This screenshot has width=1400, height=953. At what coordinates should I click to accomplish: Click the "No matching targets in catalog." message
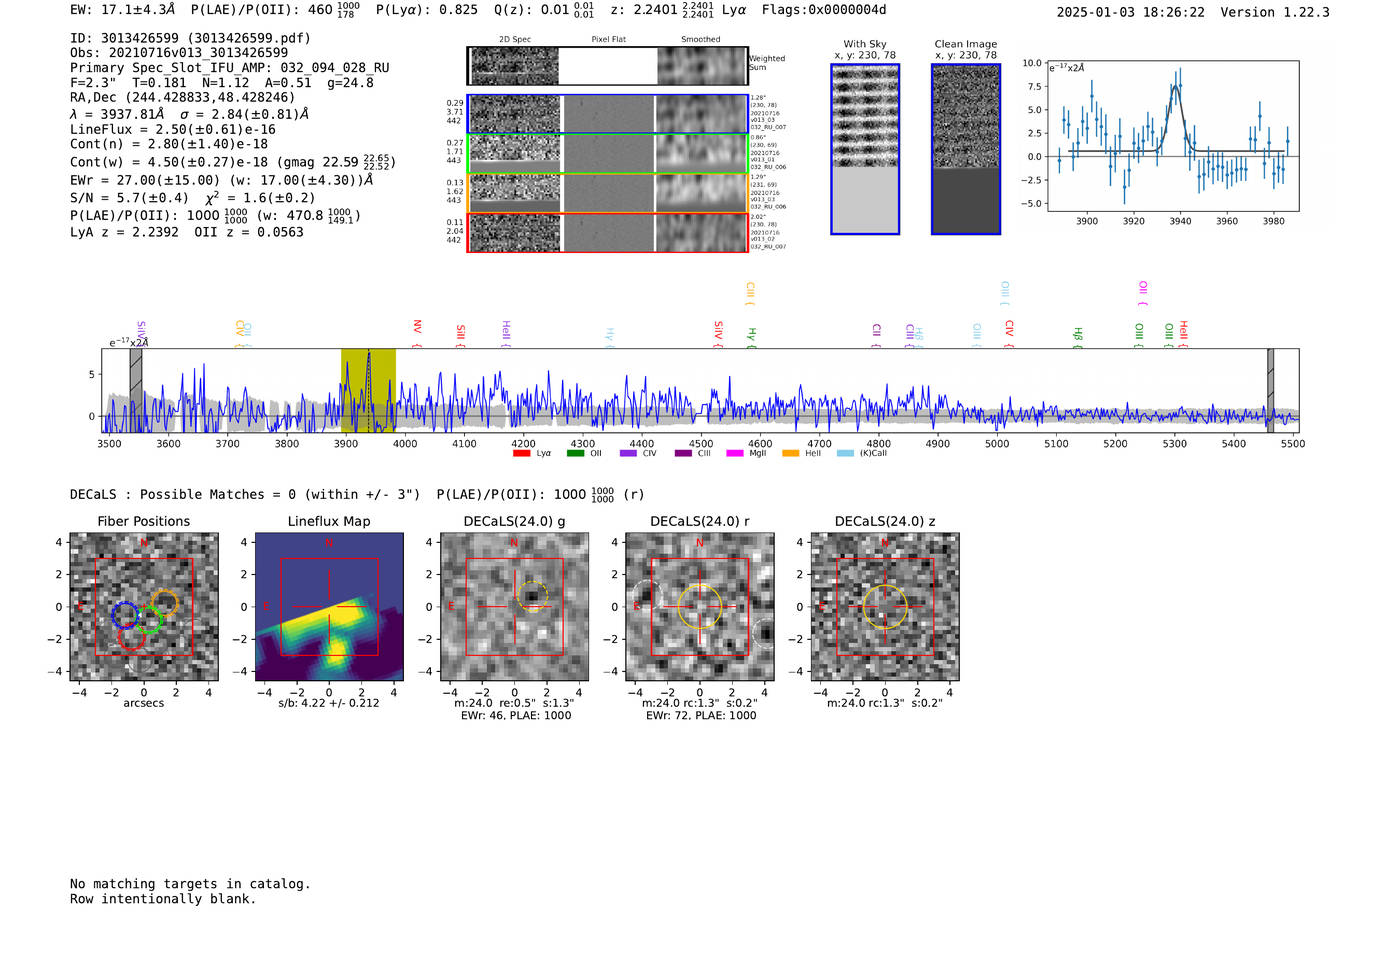[x=190, y=884]
